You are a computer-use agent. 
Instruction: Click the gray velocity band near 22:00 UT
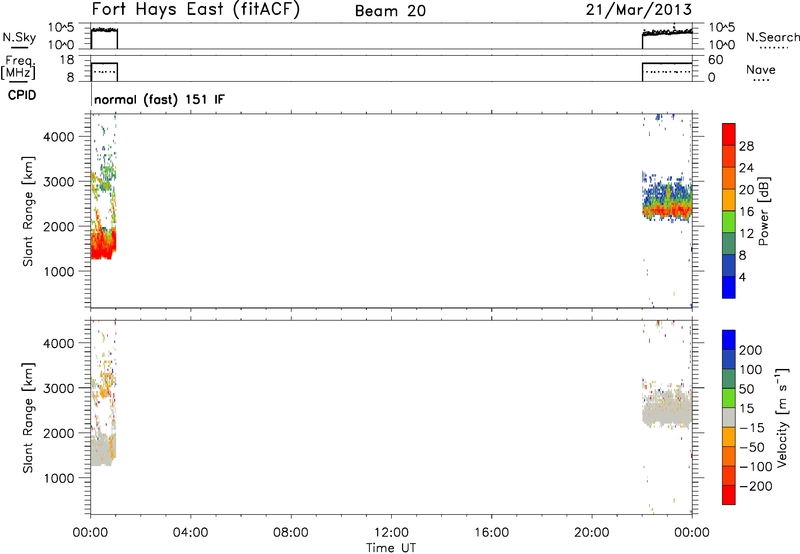point(667,410)
